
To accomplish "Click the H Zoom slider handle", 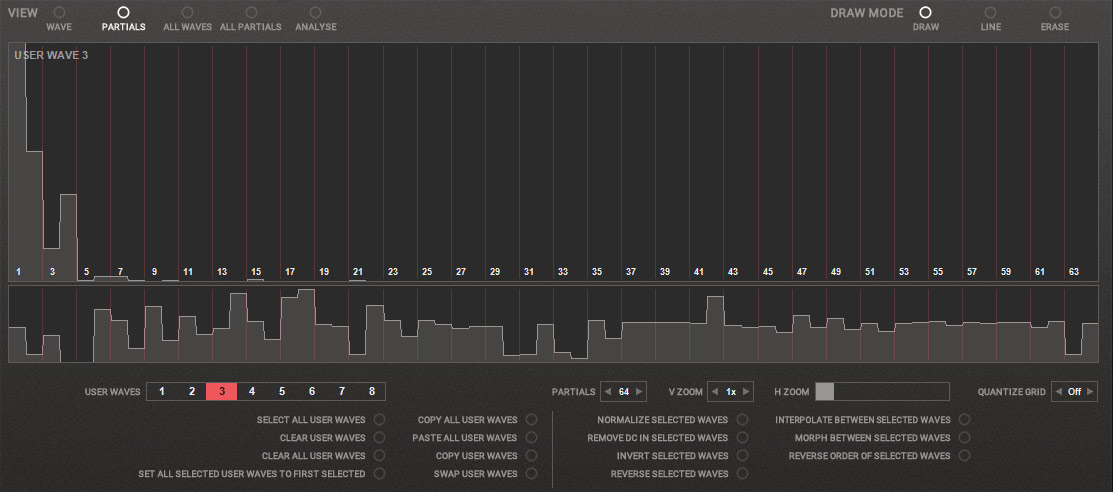I will coord(825,392).
